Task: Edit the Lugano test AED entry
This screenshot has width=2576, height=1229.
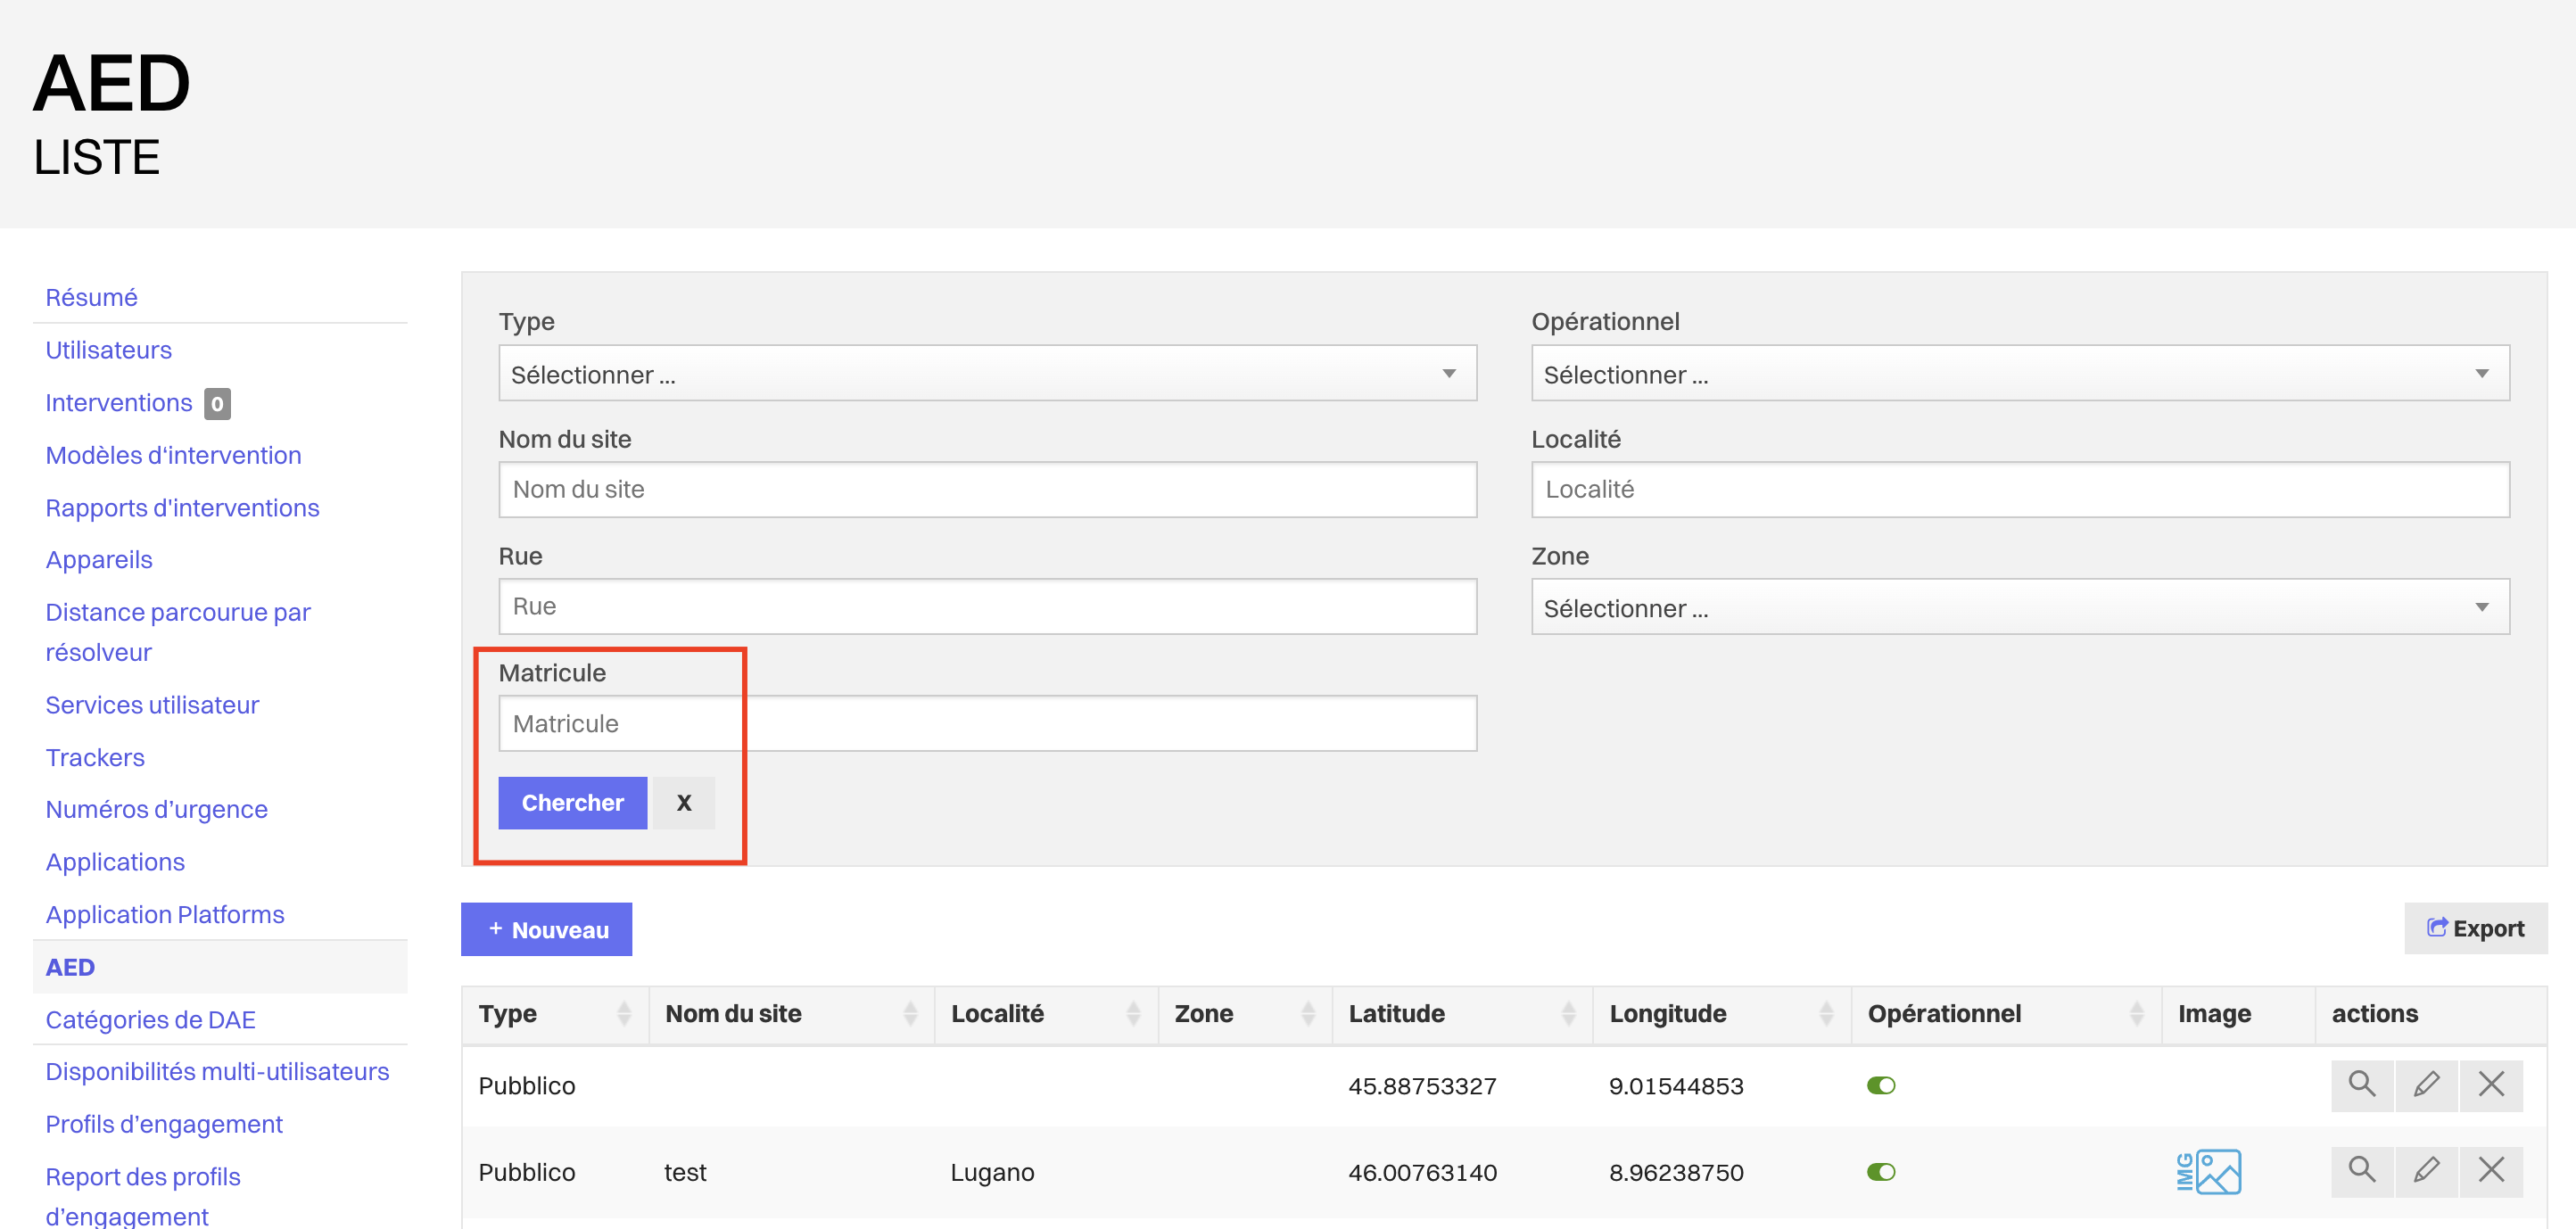Action: click(2426, 1171)
